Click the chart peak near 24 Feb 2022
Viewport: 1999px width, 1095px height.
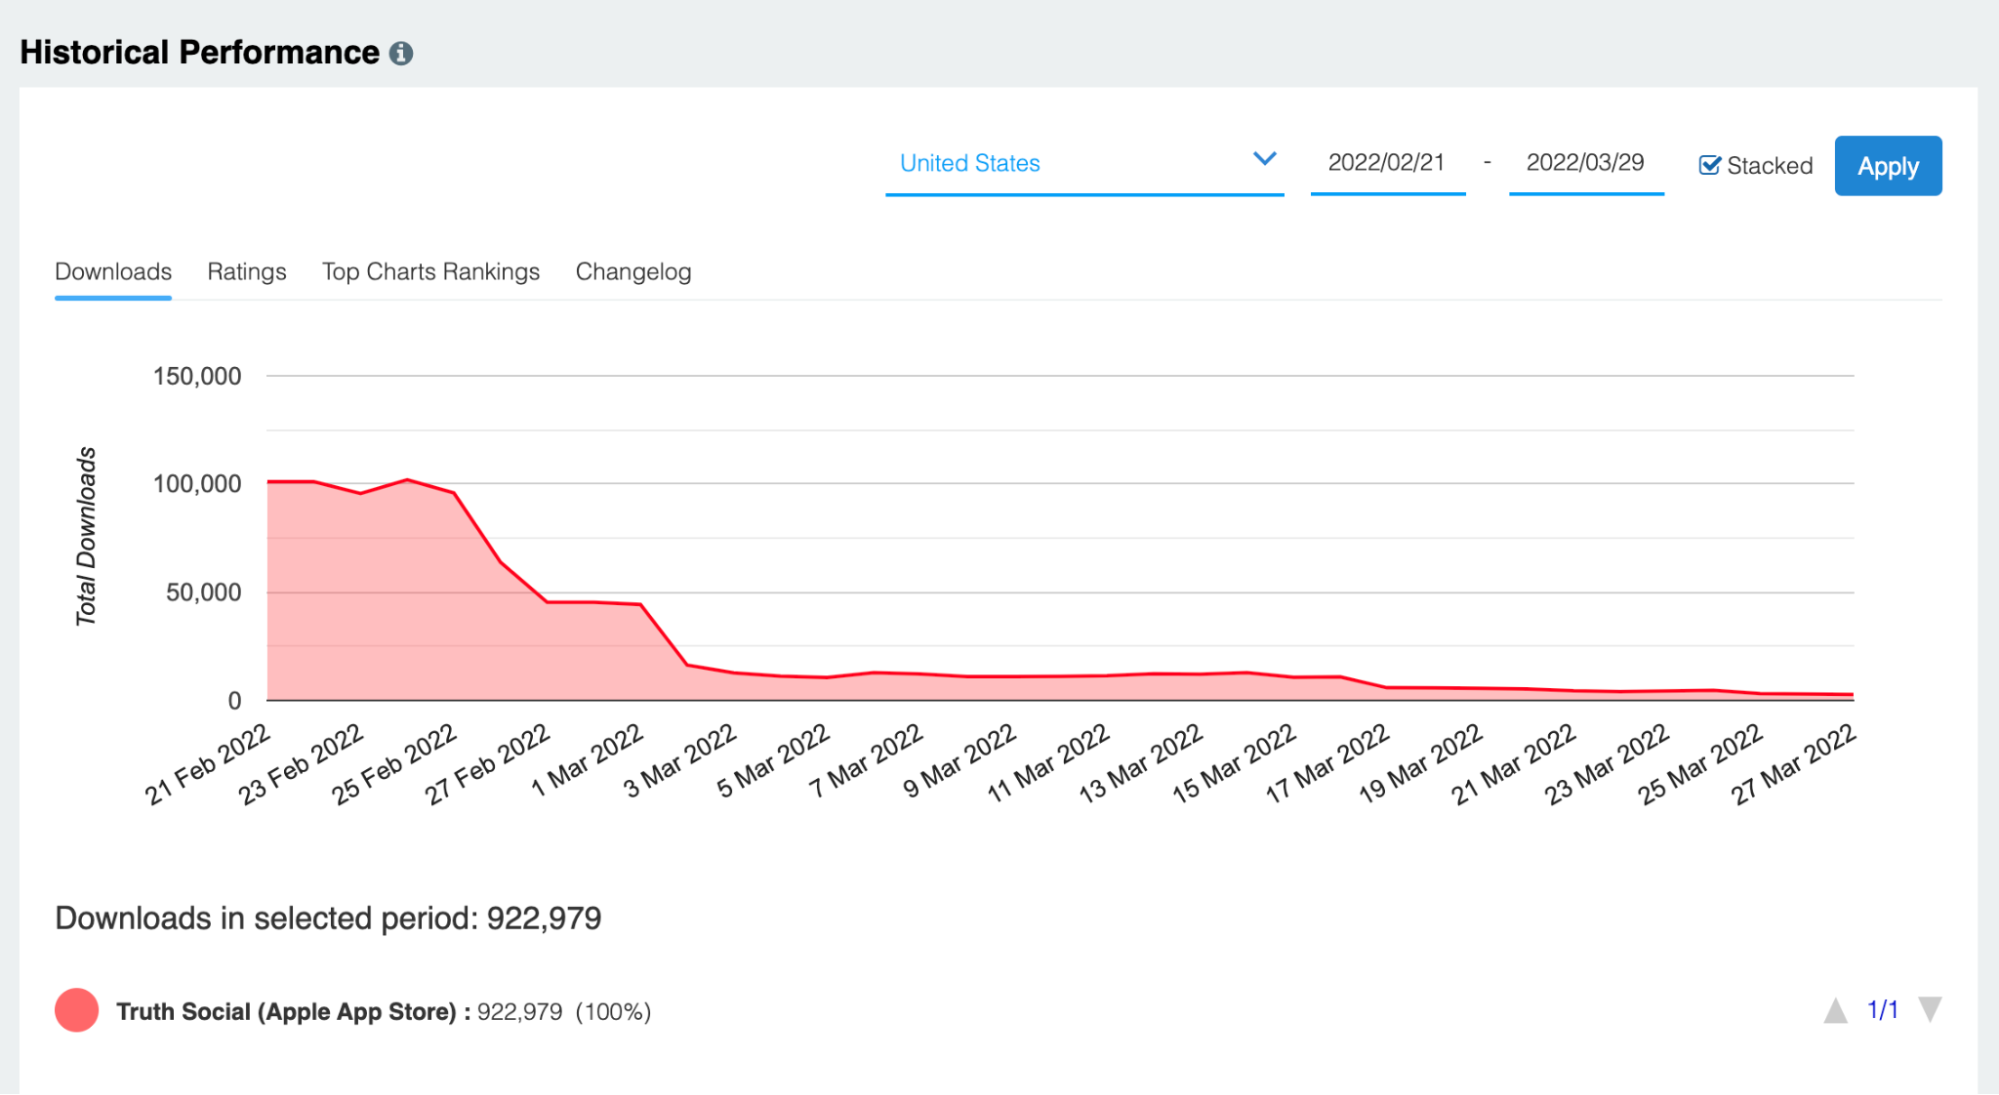(407, 480)
